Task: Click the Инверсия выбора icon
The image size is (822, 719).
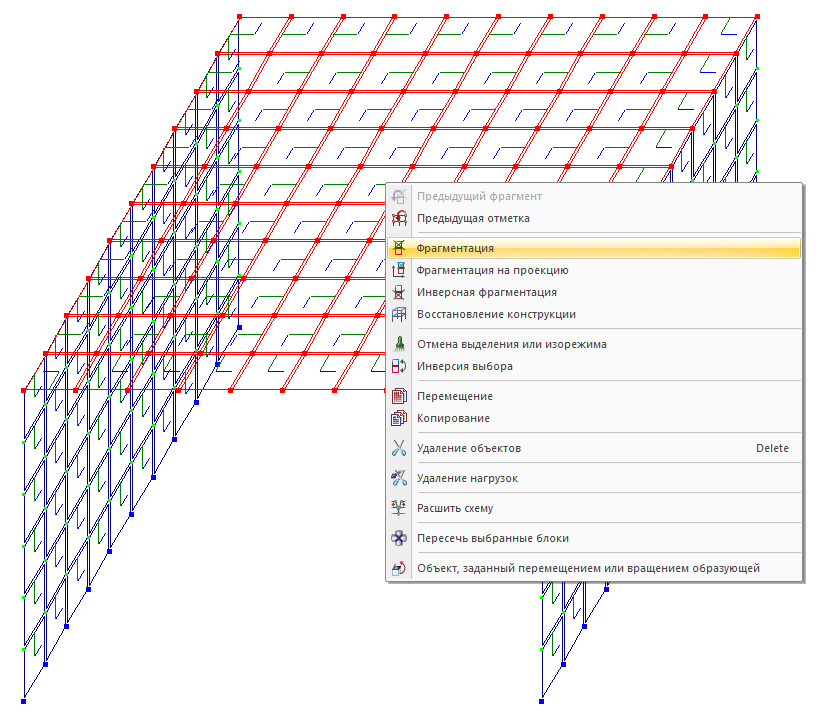Action: [x=399, y=366]
